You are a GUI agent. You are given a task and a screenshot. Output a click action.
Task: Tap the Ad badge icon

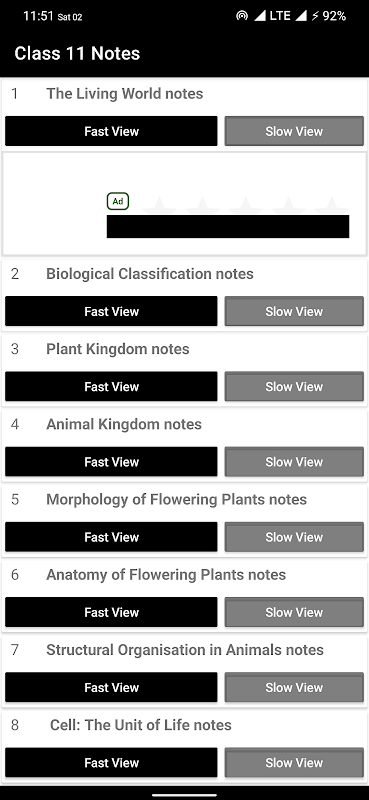click(118, 201)
